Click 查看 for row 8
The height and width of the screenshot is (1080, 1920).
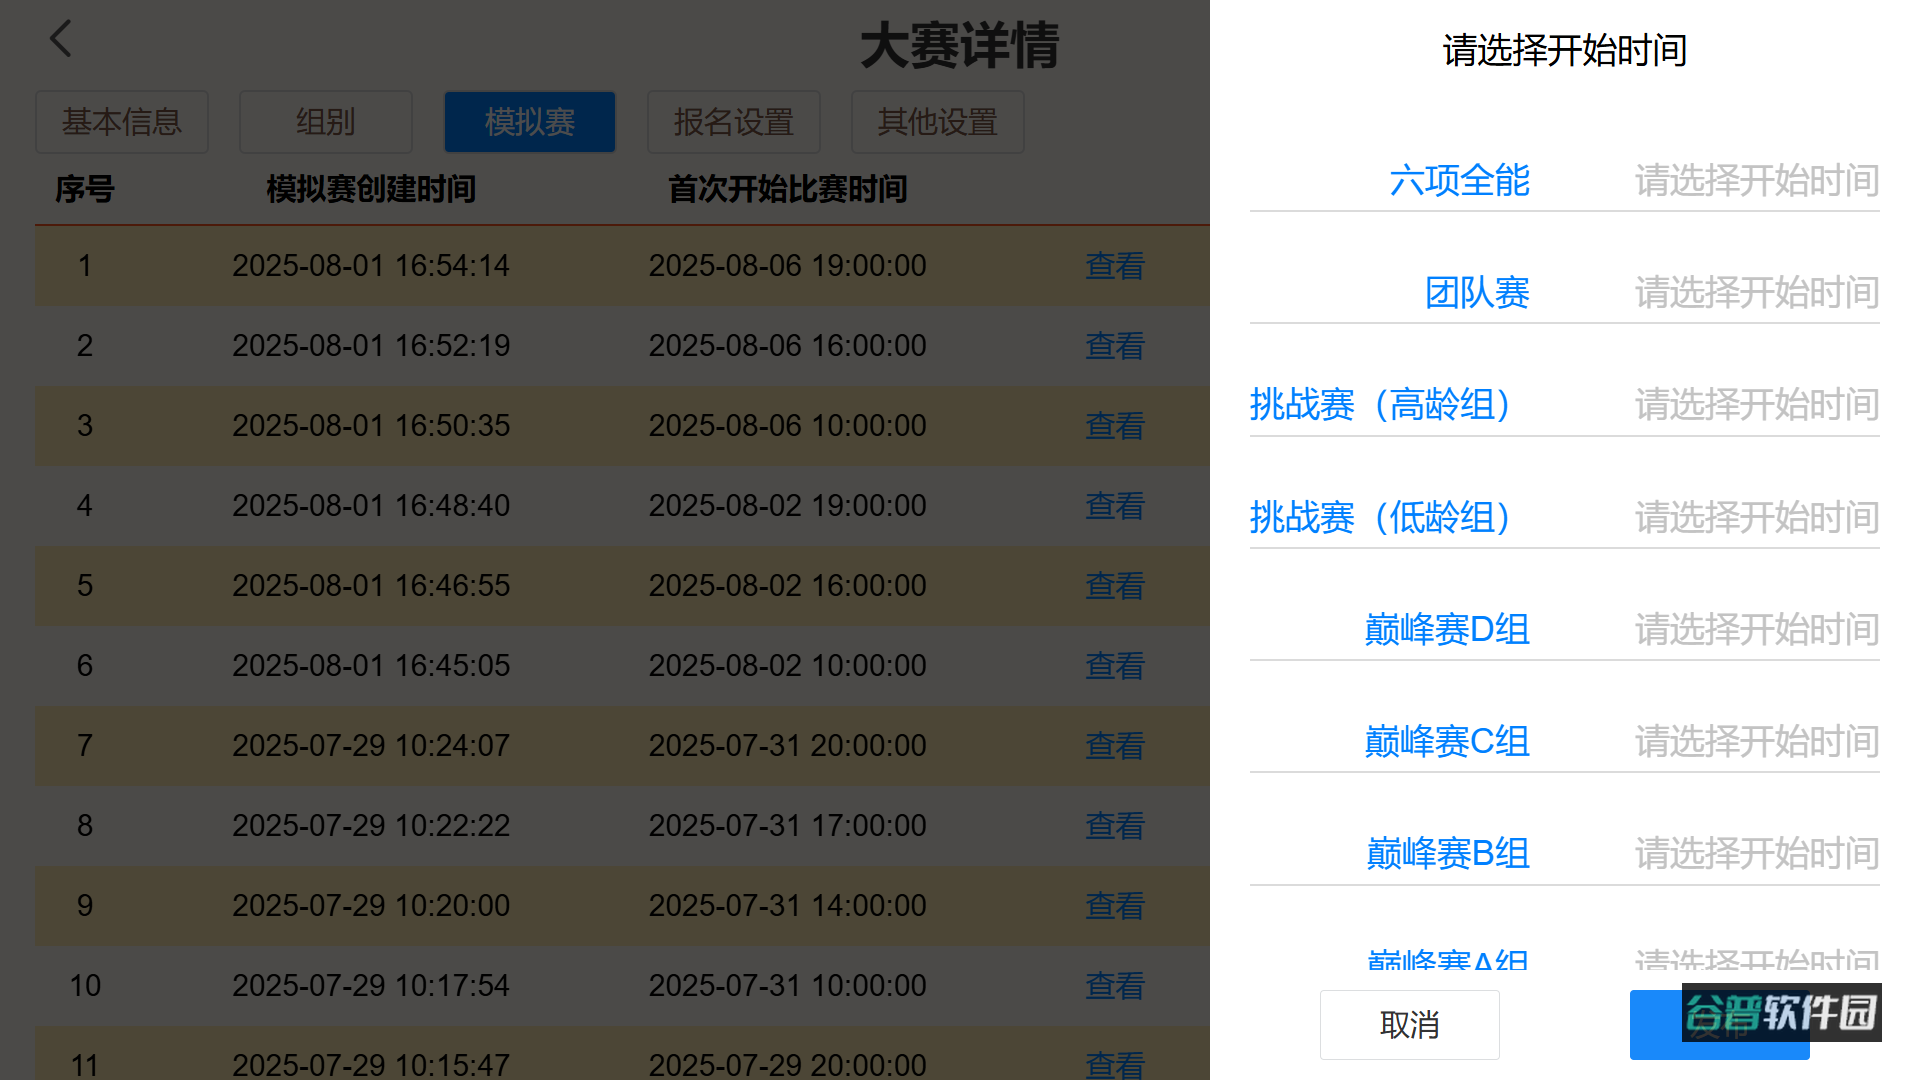(1115, 826)
